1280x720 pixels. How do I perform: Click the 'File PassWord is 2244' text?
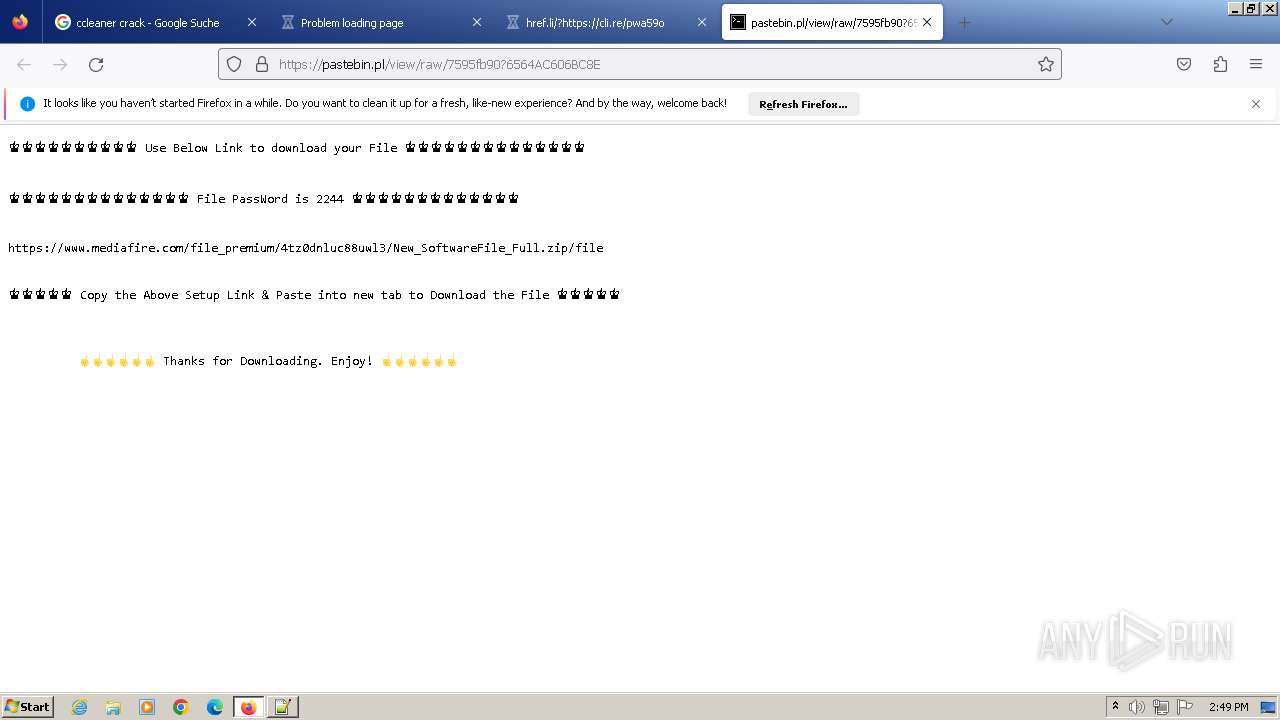(270, 199)
